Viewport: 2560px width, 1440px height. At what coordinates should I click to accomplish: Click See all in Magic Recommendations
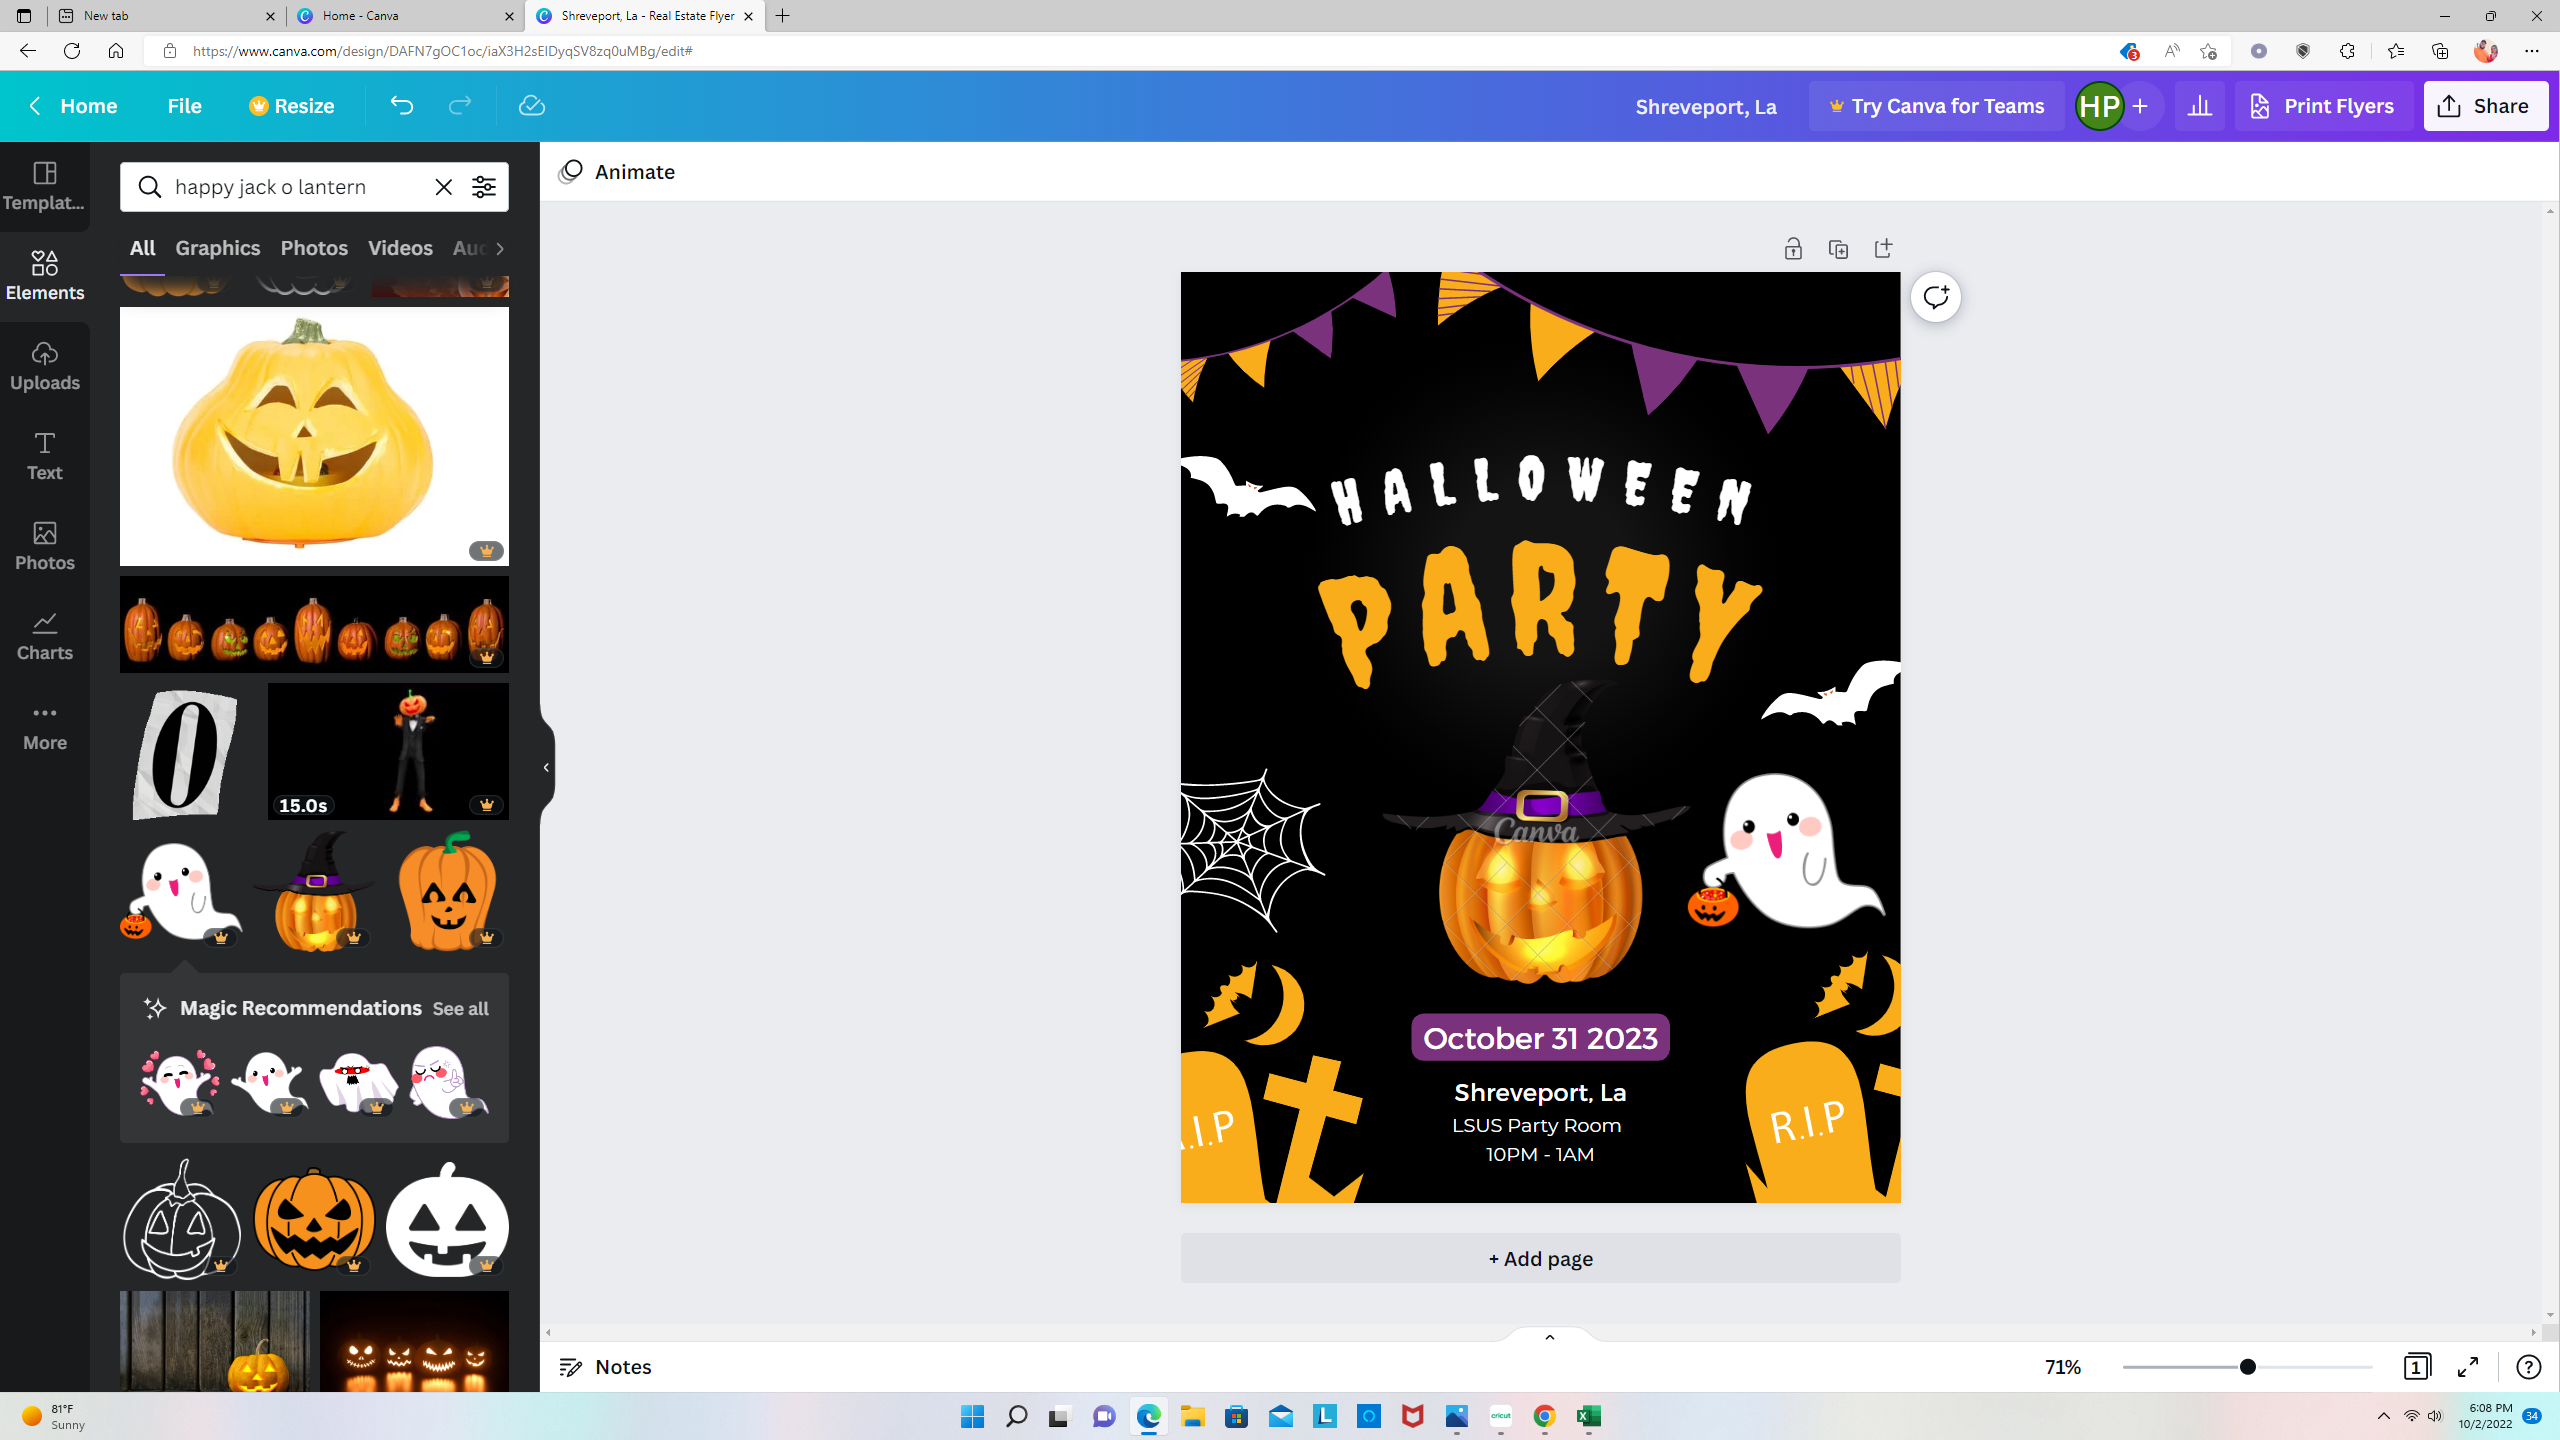tap(460, 1008)
